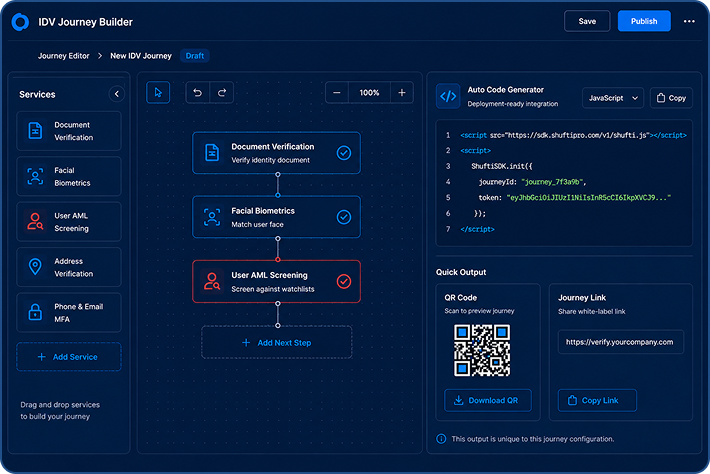This screenshot has width=710, height=474.
Task: Collapse the Services sidebar
Action: [x=117, y=94]
